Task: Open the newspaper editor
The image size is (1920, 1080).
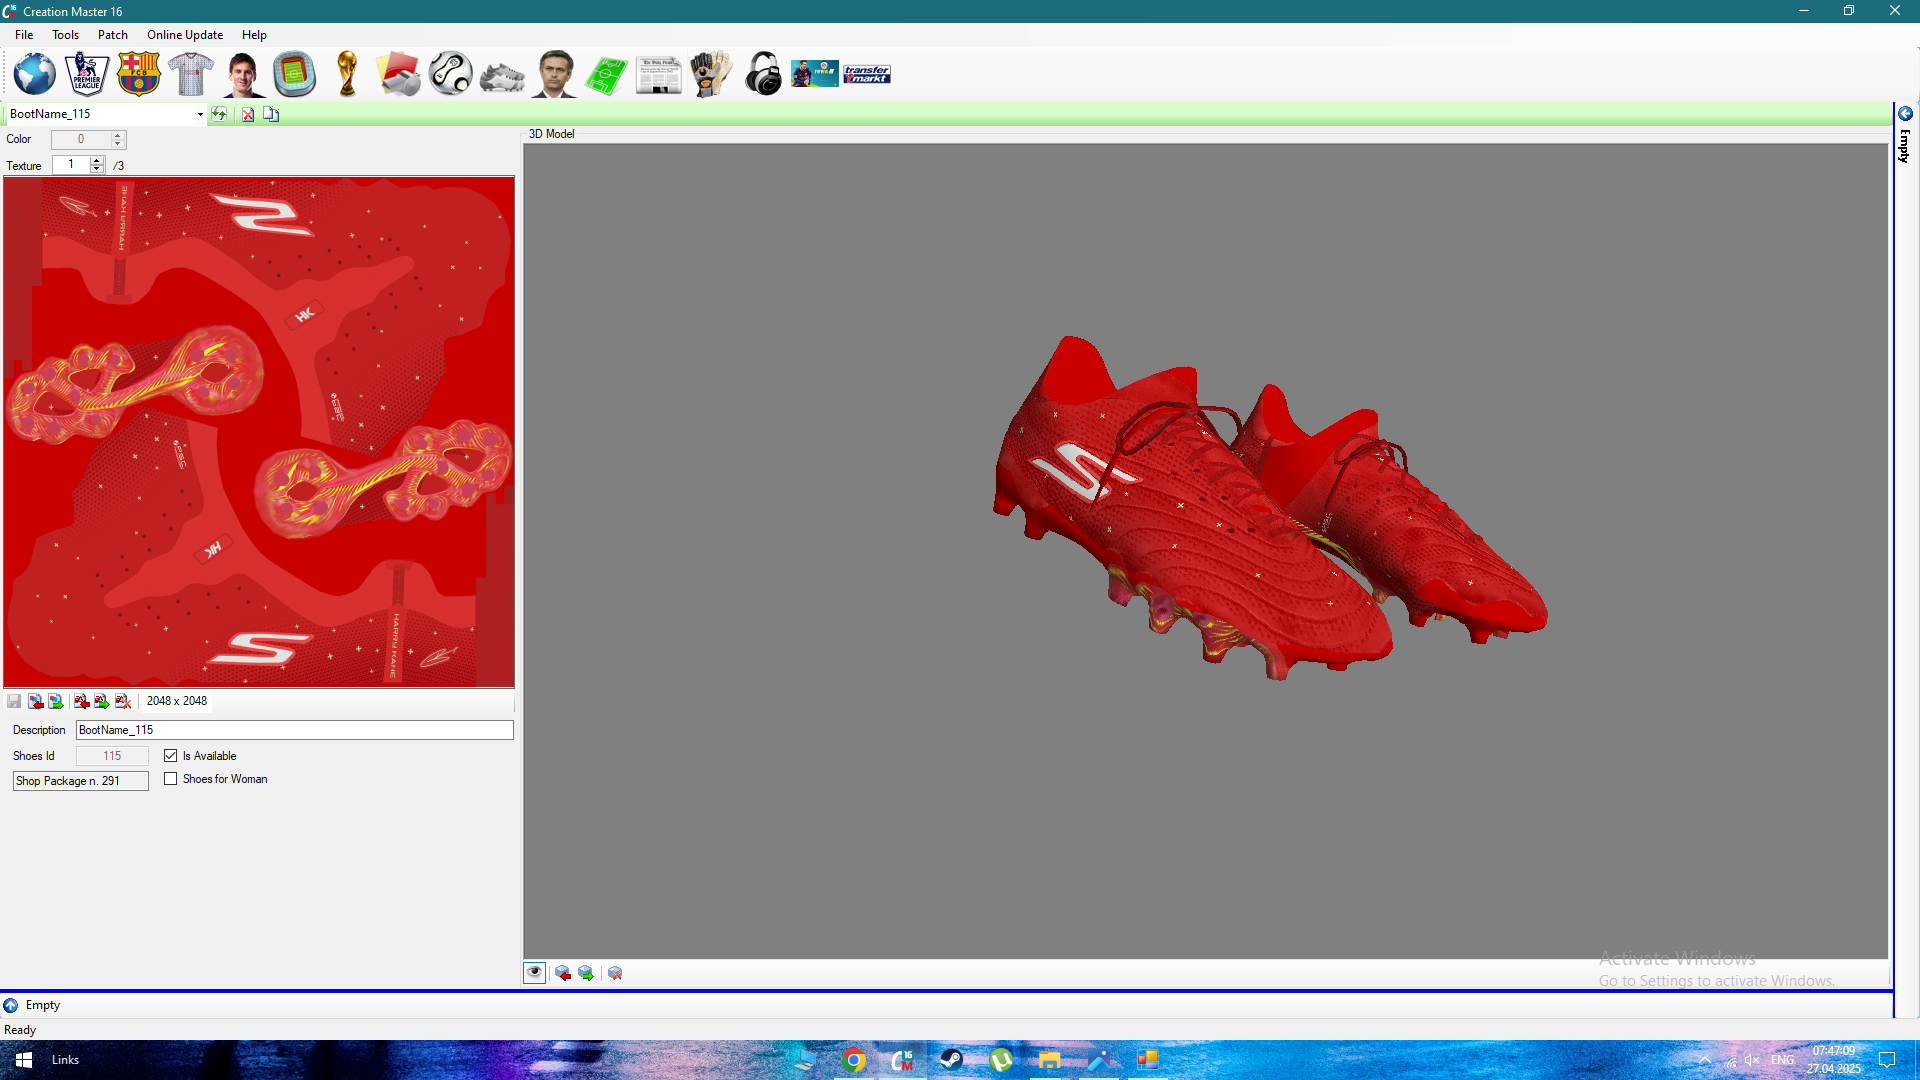Action: (x=658, y=76)
